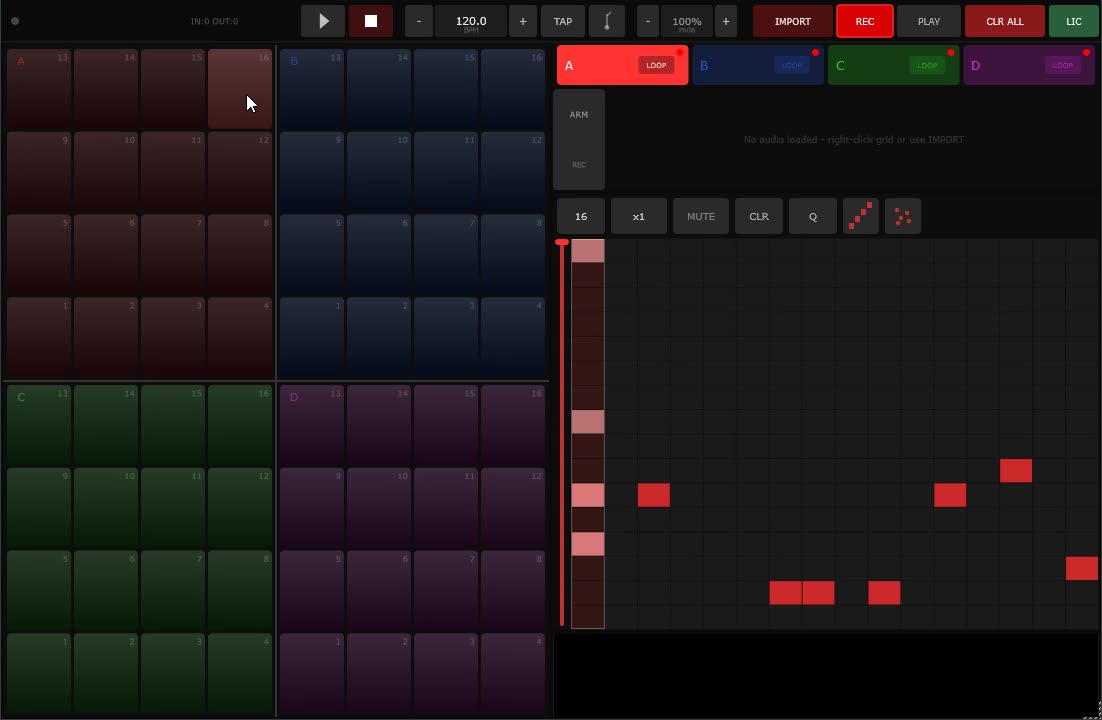Trigger pad 1 in bank D
The width and height of the screenshot is (1102, 720).
312,673
